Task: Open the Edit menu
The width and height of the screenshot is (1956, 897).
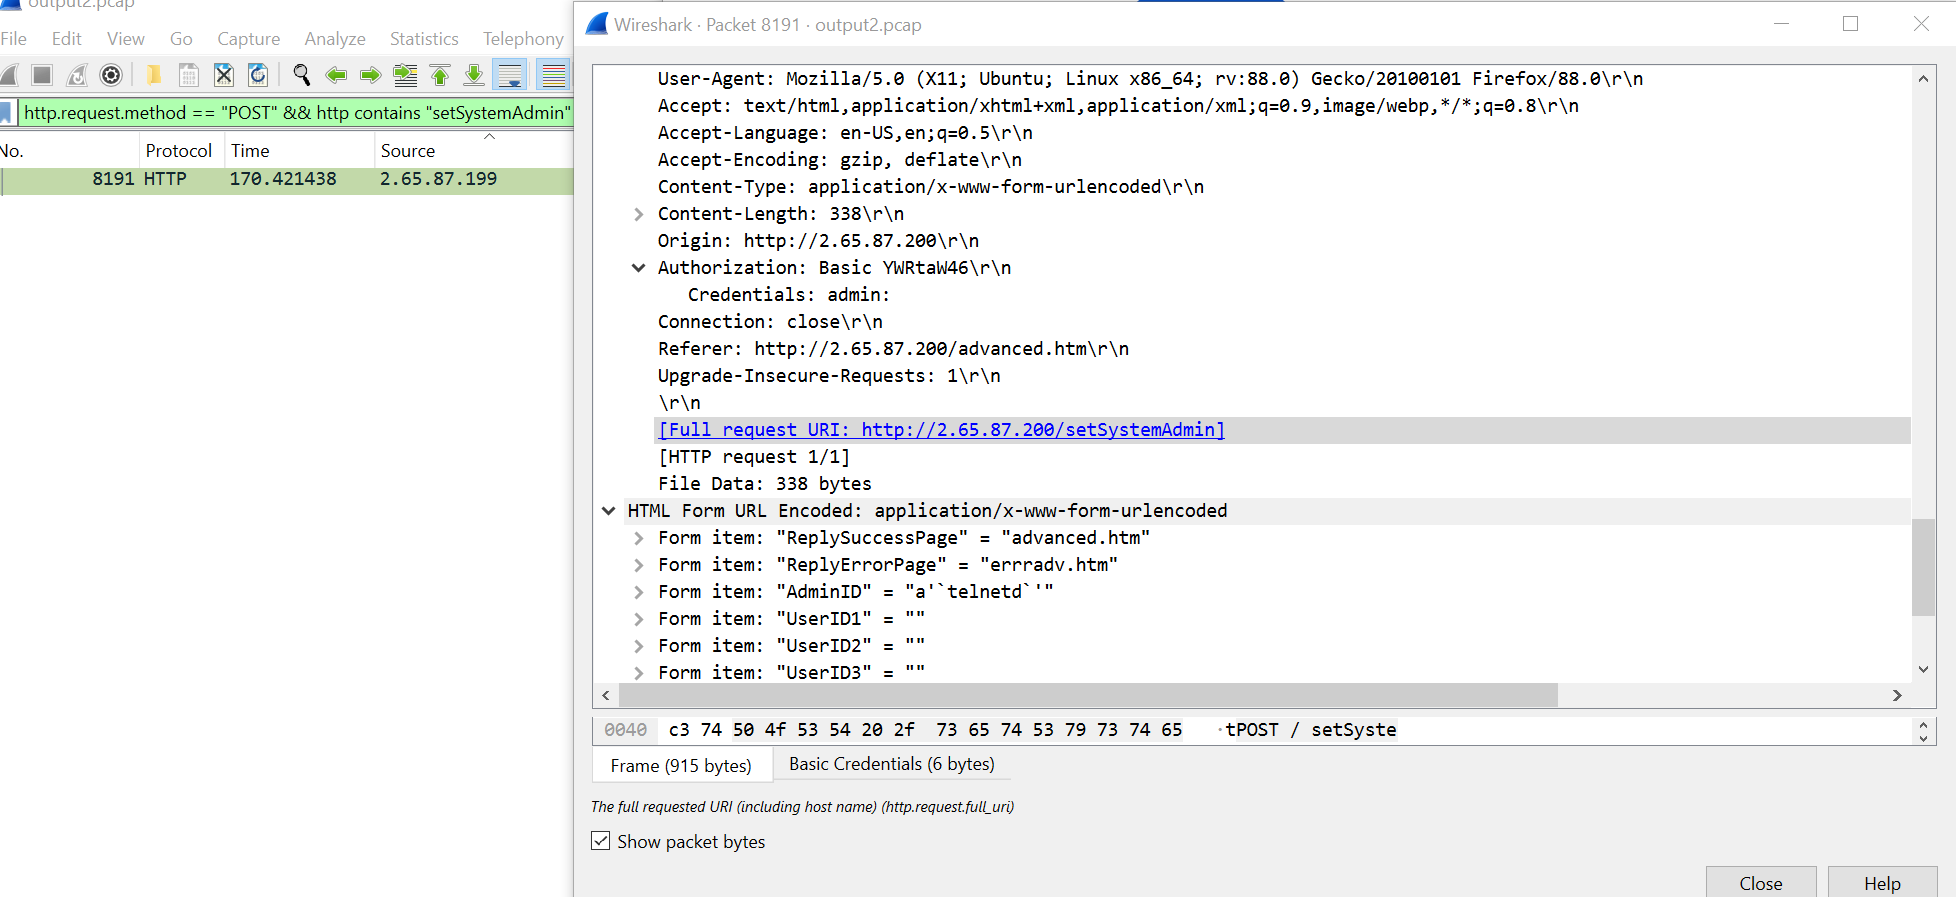Action: [67, 39]
